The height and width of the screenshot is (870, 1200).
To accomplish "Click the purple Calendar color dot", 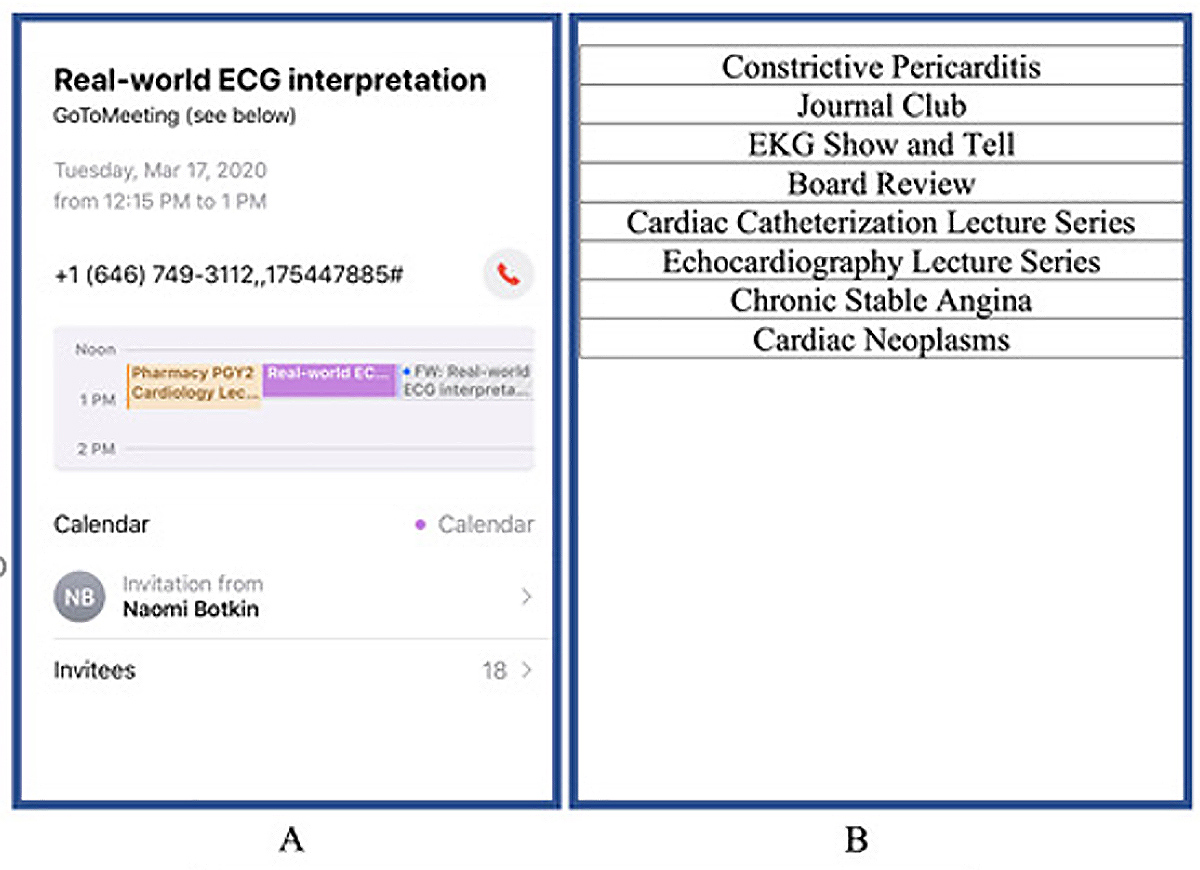I will tap(421, 525).
